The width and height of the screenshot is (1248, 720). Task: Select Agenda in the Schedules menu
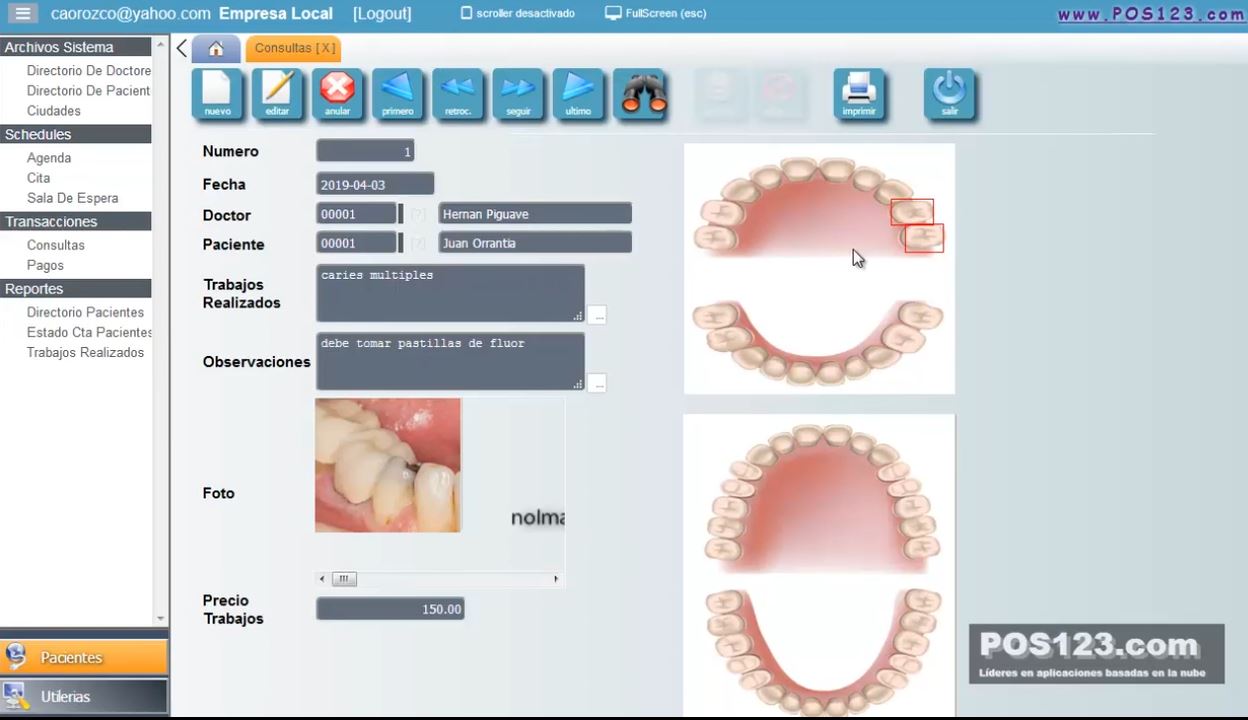(x=49, y=158)
